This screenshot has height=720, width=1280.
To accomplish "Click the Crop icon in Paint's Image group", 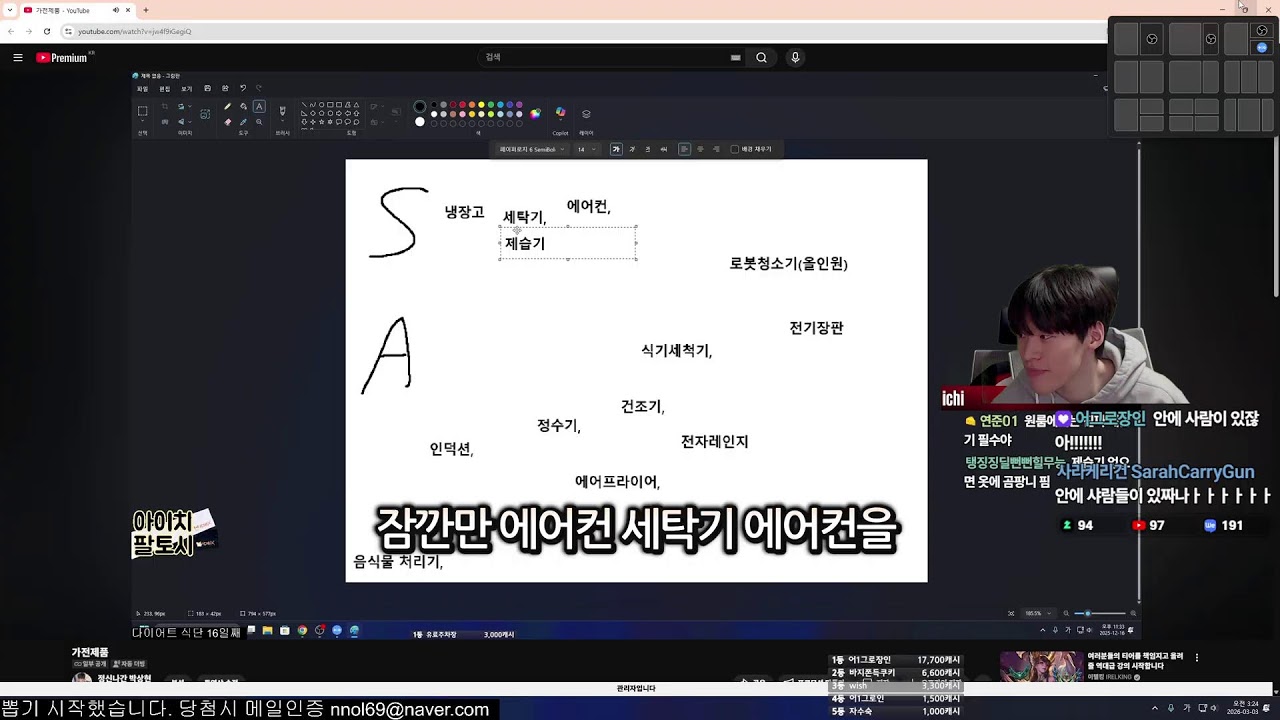I will 165,106.
